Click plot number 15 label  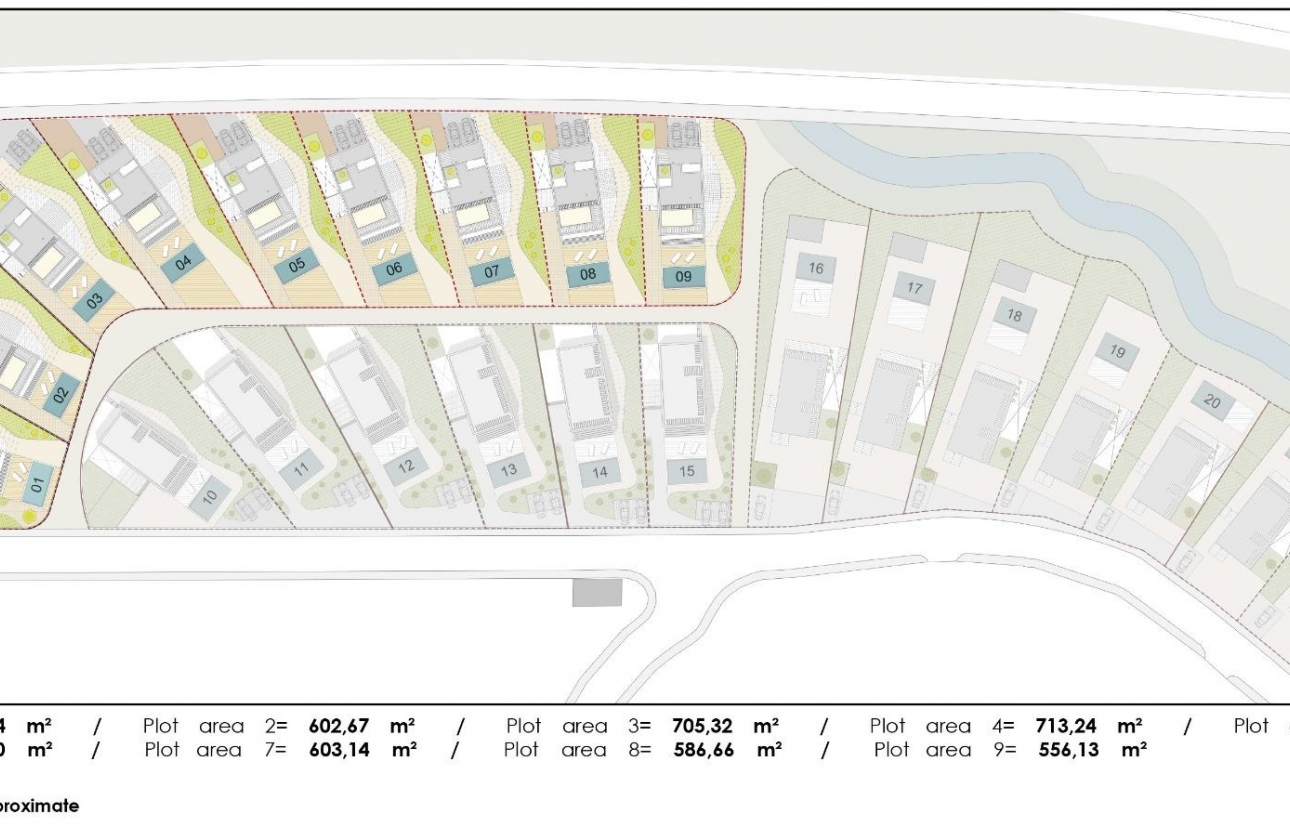pos(687,471)
